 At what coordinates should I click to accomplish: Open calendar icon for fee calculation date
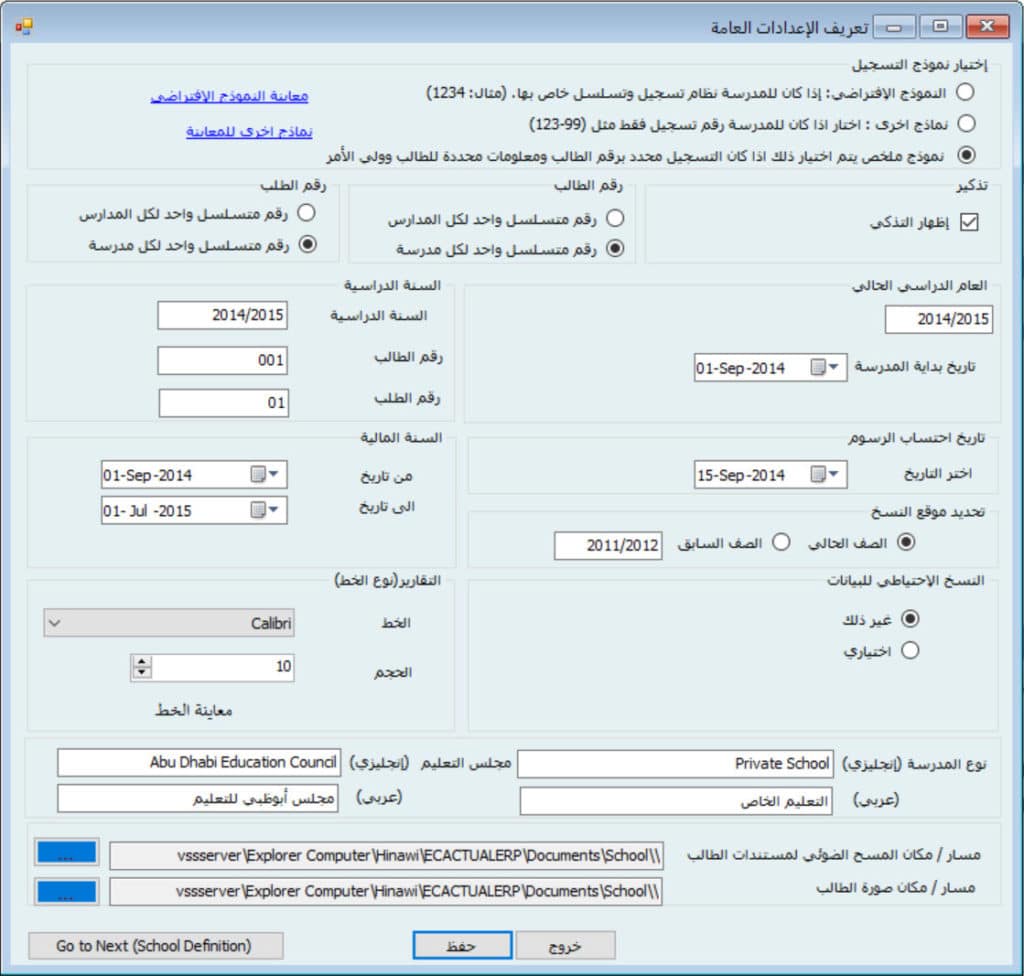pos(818,475)
